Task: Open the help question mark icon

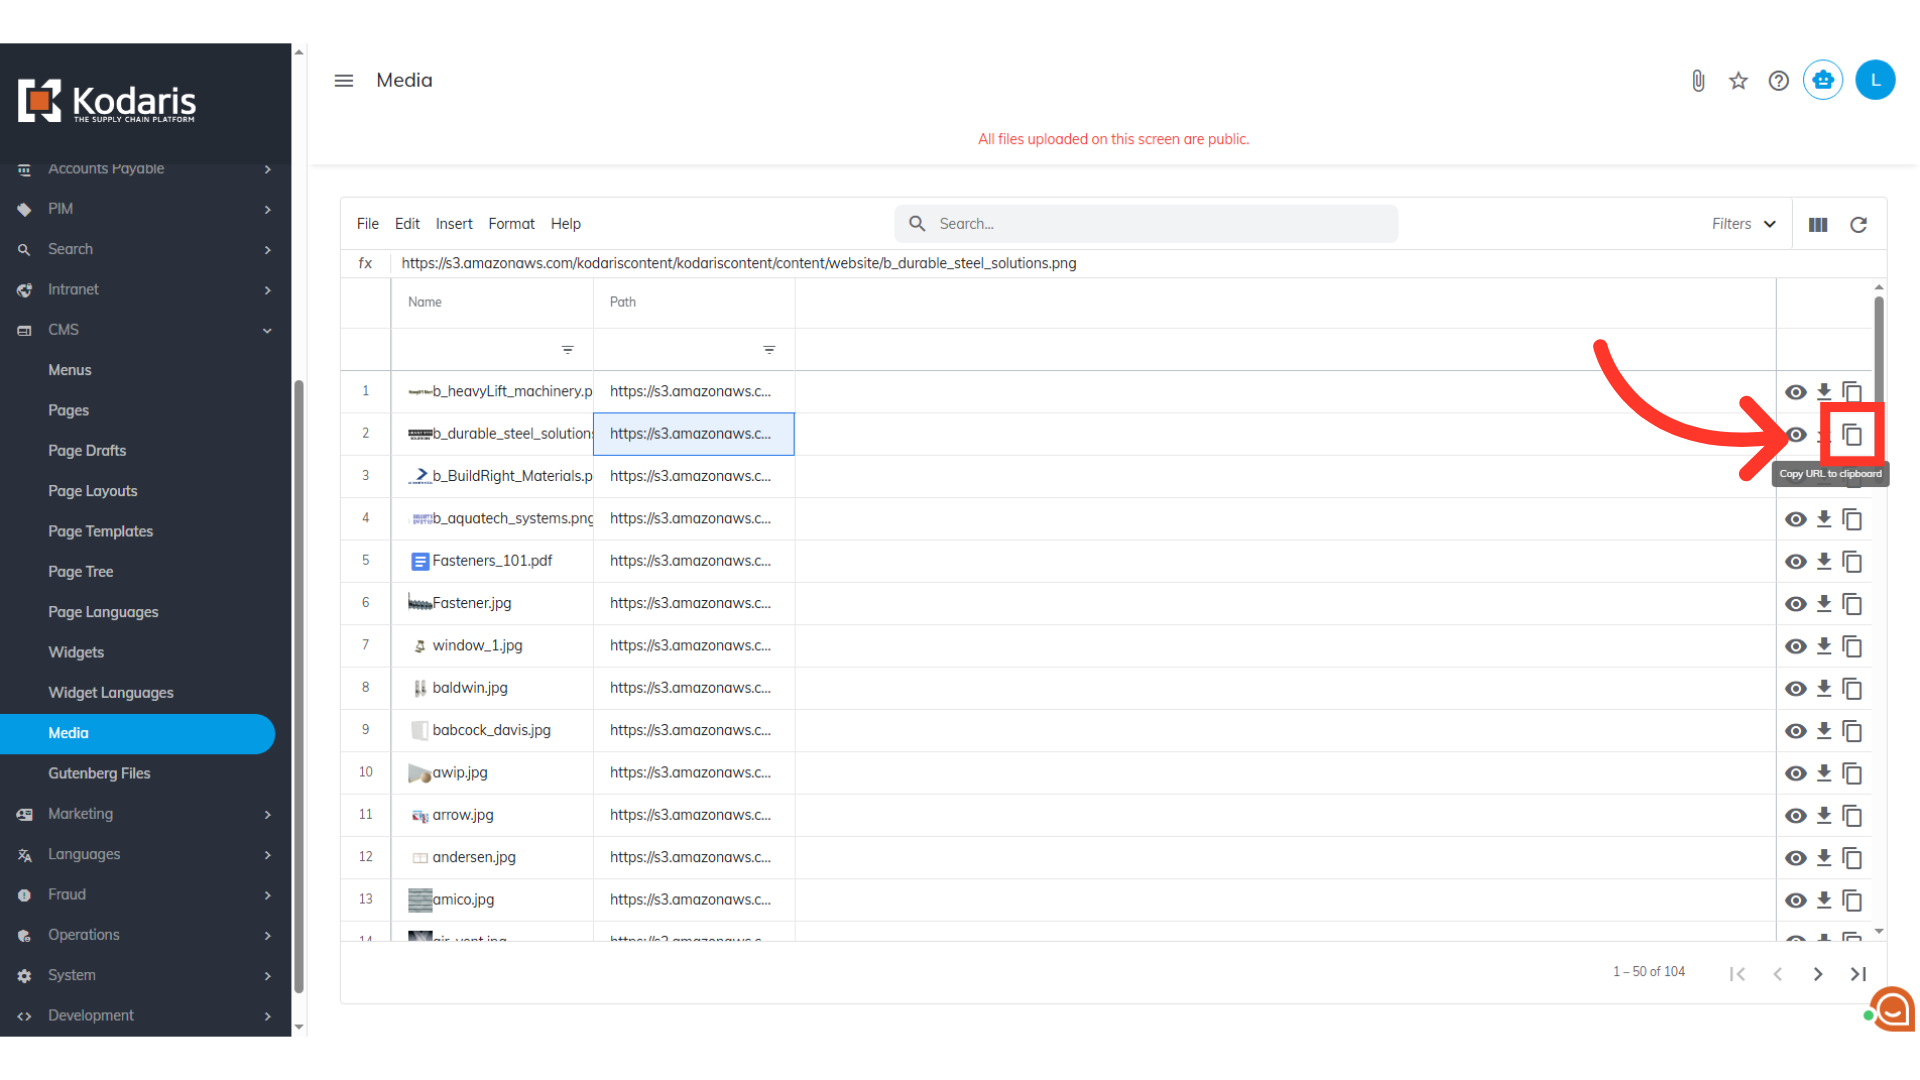Action: click(1778, 81)
